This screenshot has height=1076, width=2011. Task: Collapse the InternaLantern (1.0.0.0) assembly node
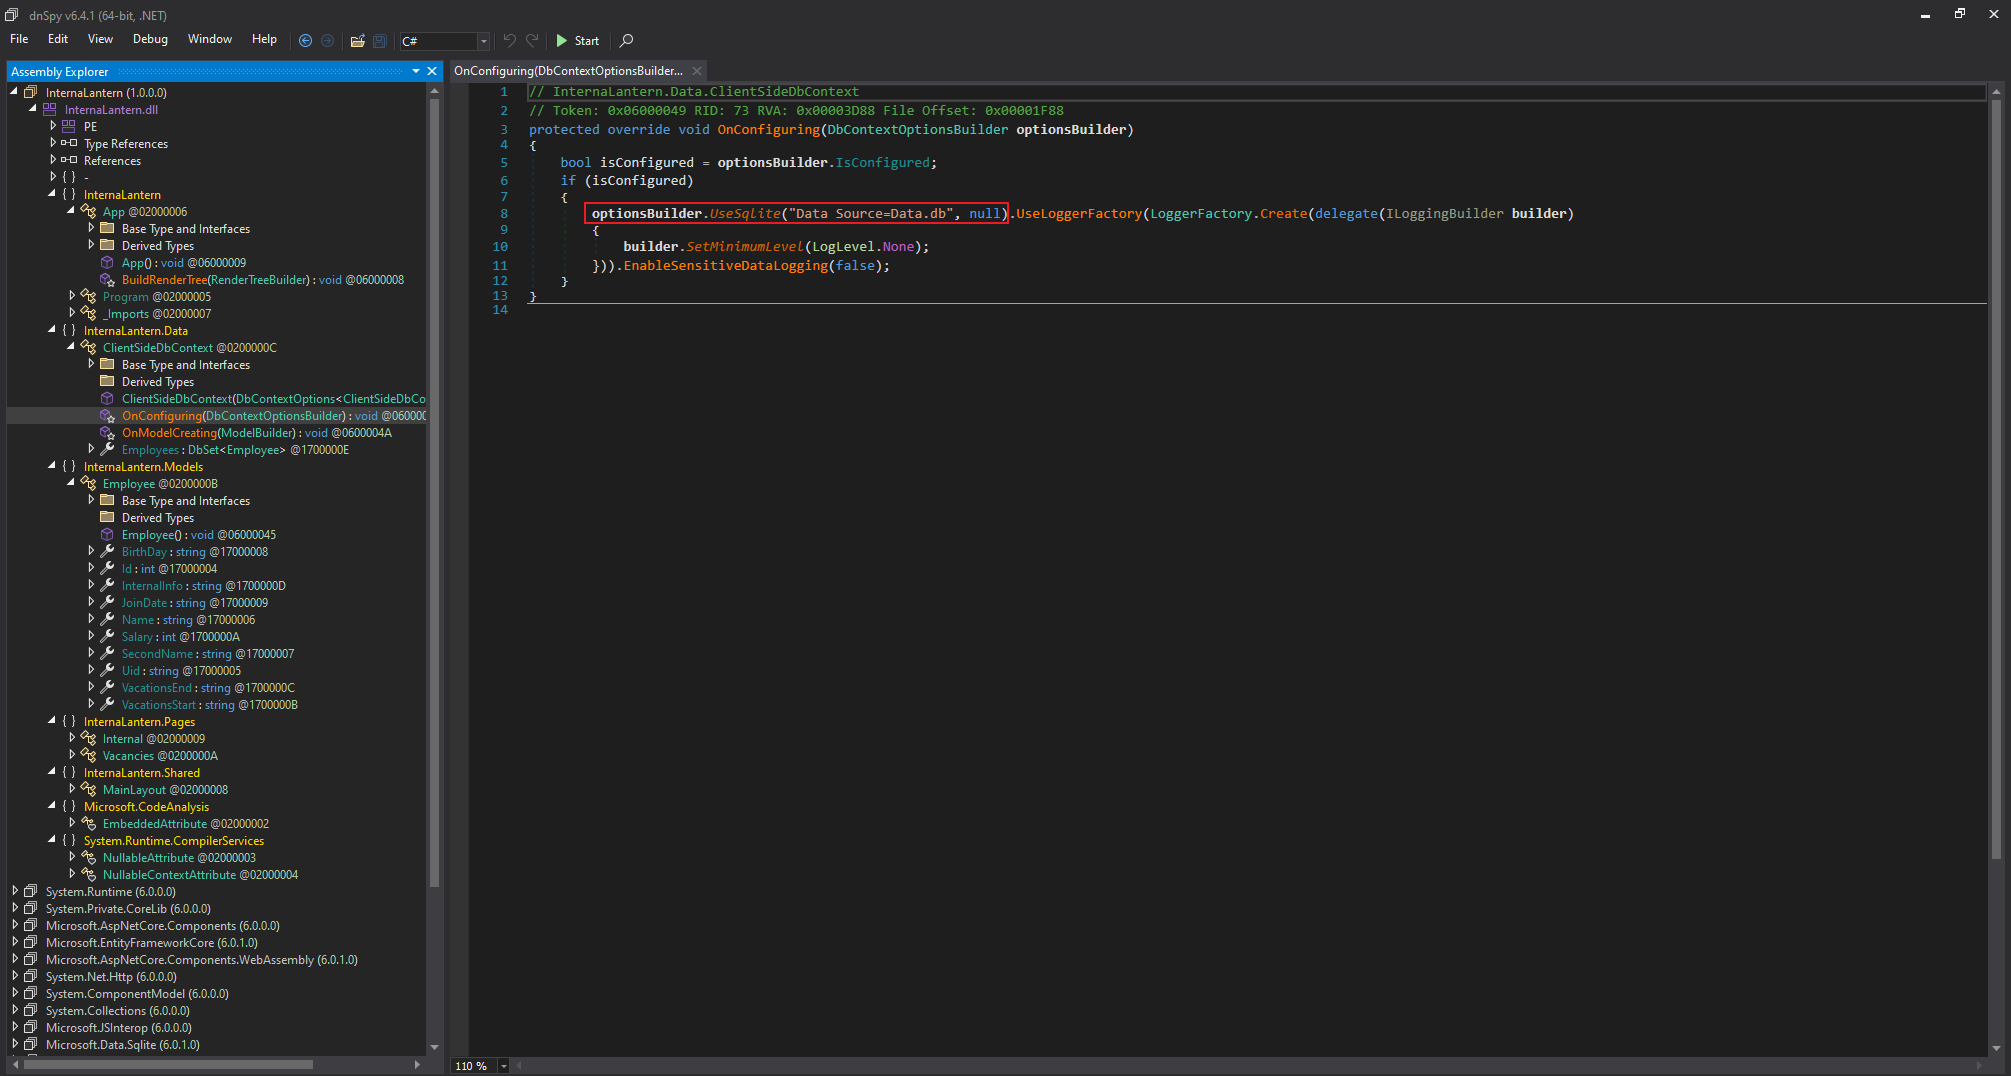[14, 92]
